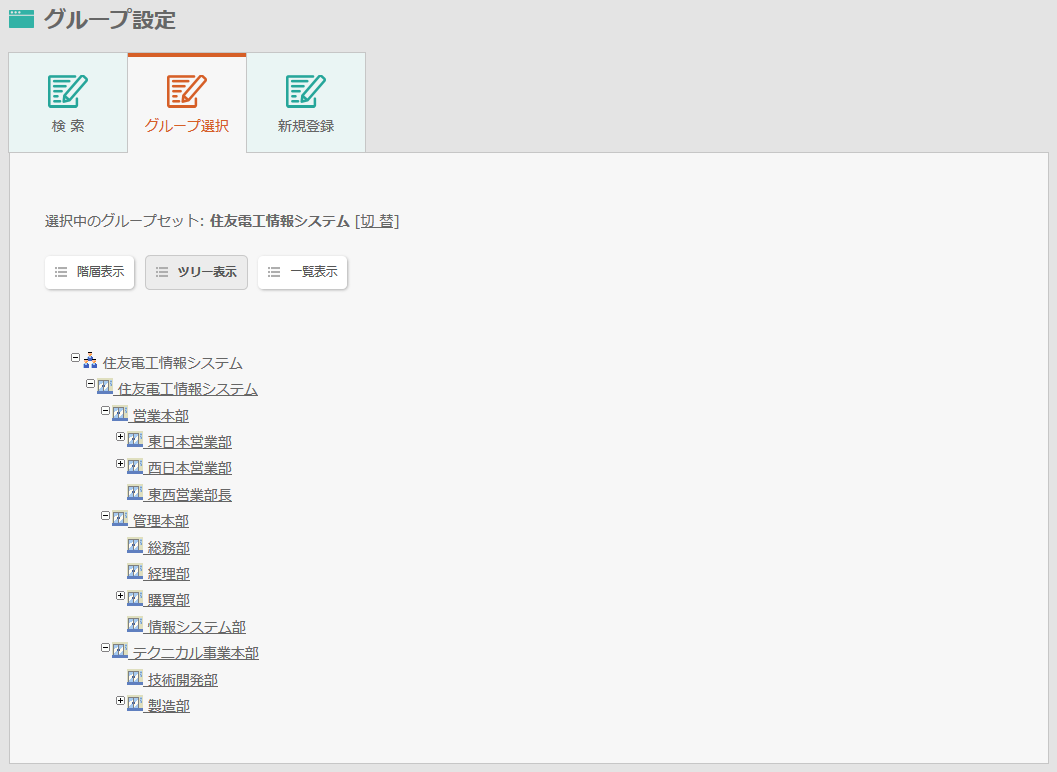Click the green pencil icon above 検 索

tap(68, 91)
